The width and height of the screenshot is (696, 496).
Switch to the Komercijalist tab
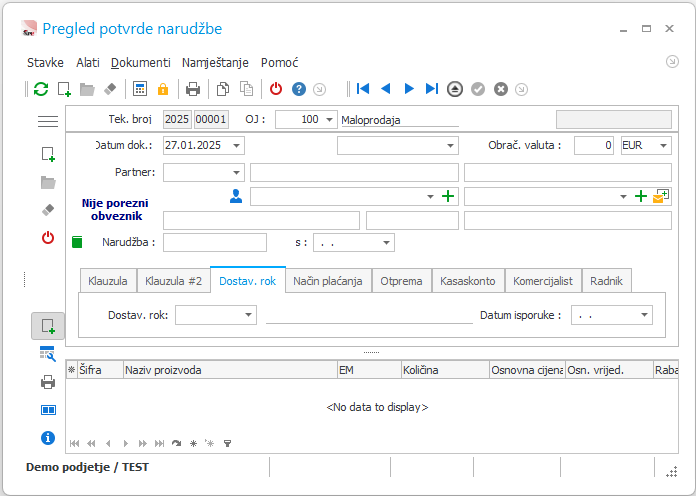point(543,281)
